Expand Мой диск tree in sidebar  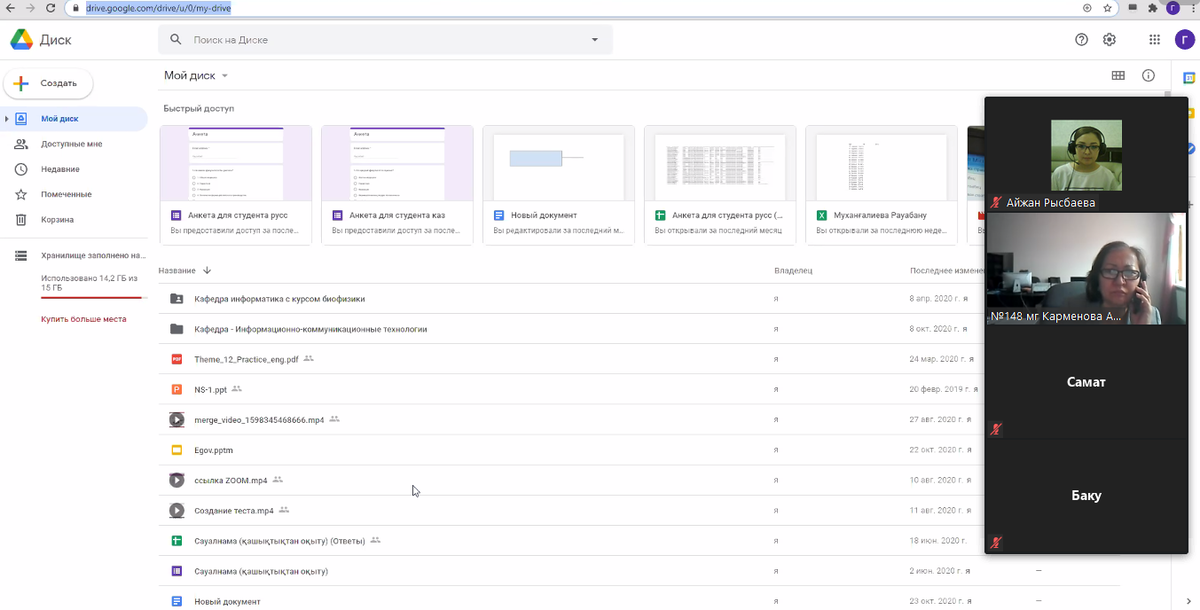click(x=7, y=119)
